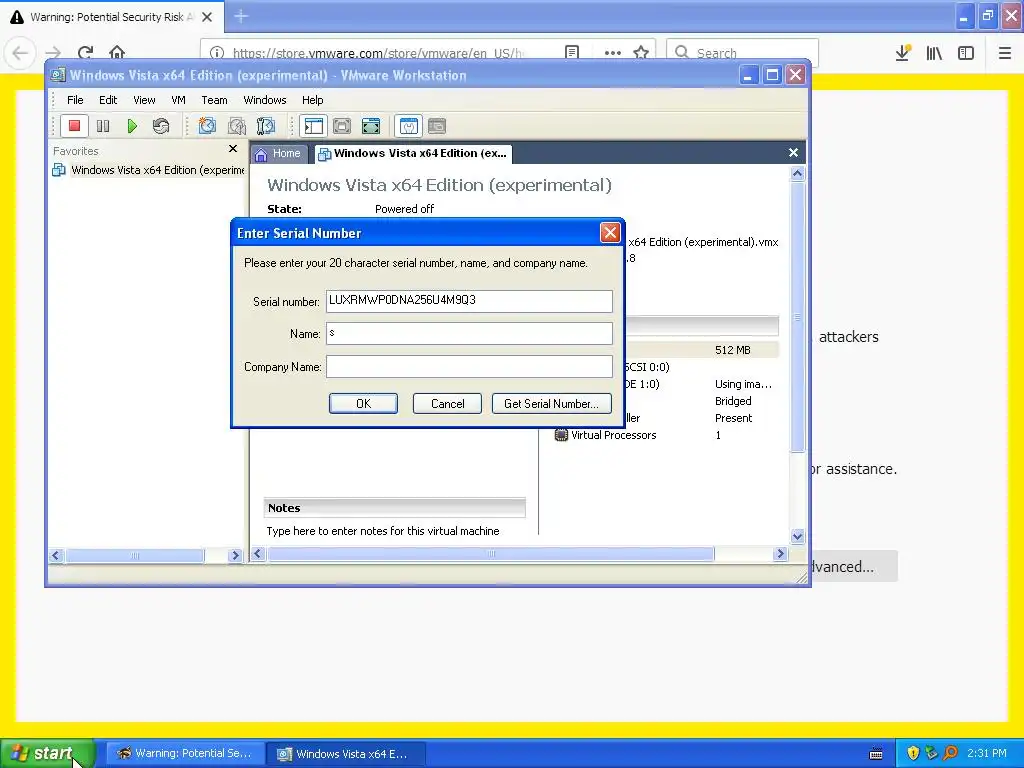Viewport: 1024px width, 768px height.
Task: Open the View menu in VMware Workstation
Action: click(144, 100)
